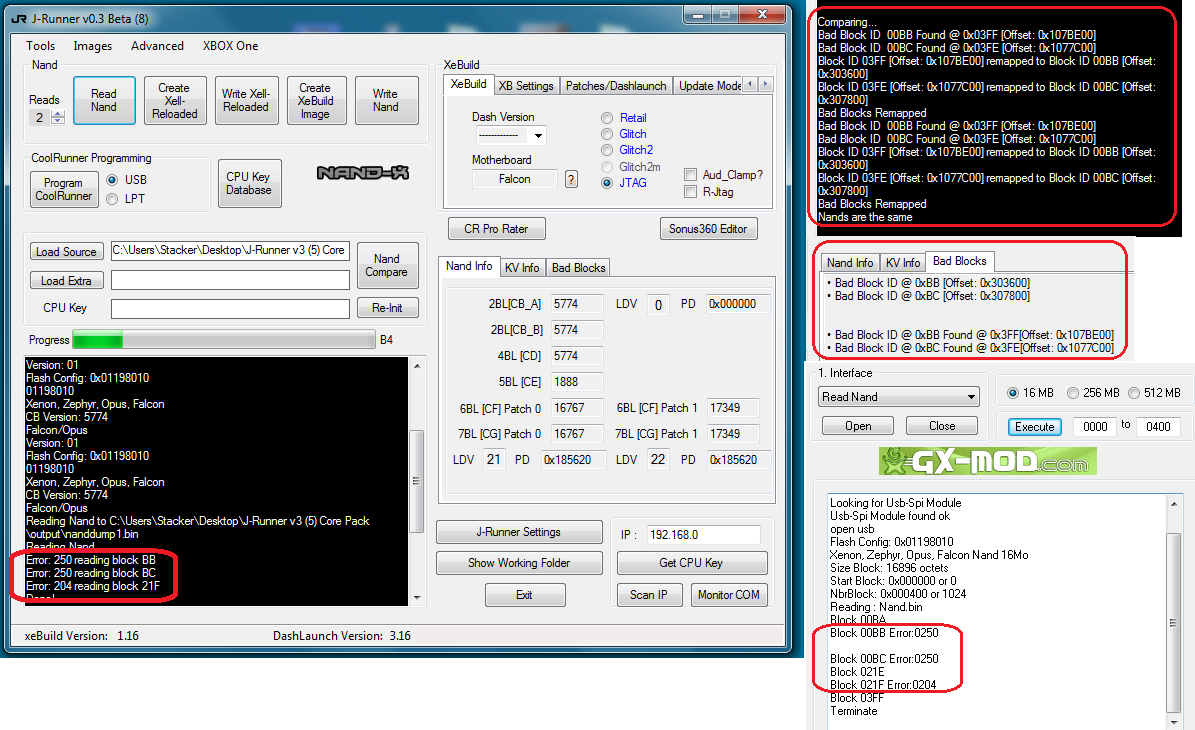Click Write Xell-Reloaded button
Viewport: 1195px width, 730px height.
246,101
